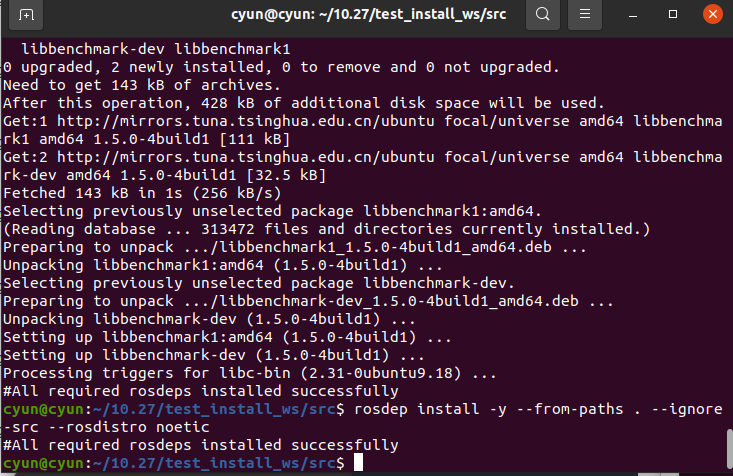Viewport: 733px width, 476px height.
Task: Click the 'Need to get 143 kB' line
Action: 142,85
